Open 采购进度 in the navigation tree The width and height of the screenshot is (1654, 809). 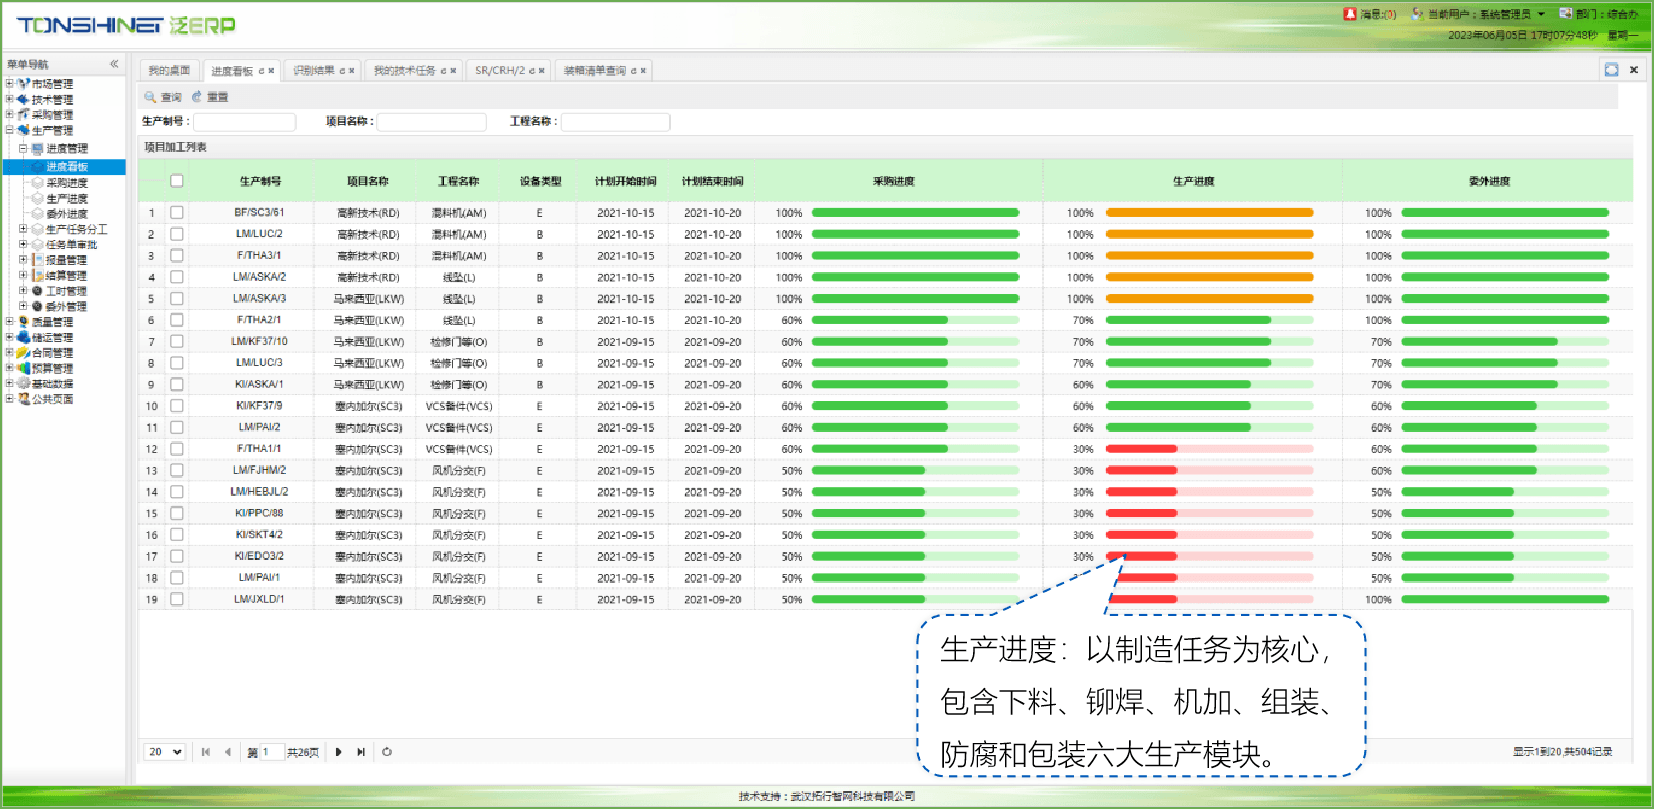click(x=67, y=183)
